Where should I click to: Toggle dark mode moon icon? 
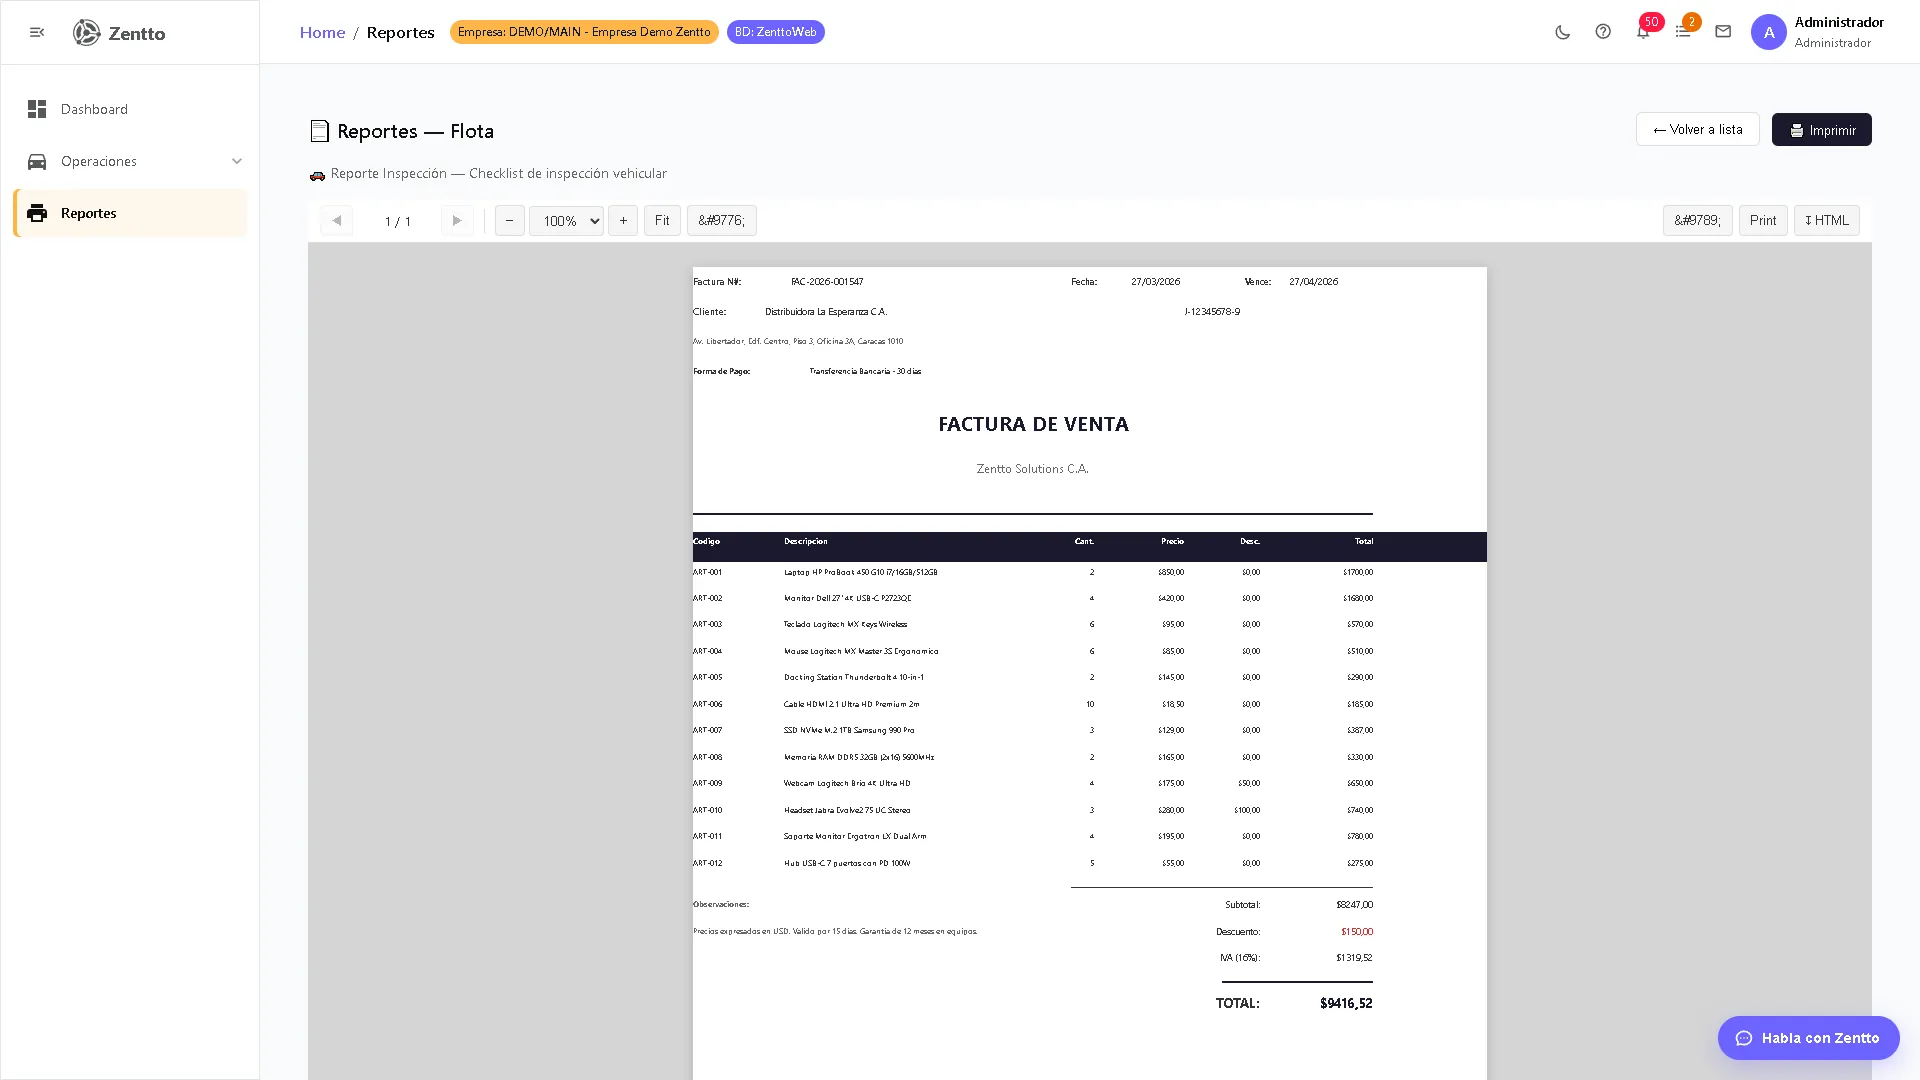(1563, 32)
